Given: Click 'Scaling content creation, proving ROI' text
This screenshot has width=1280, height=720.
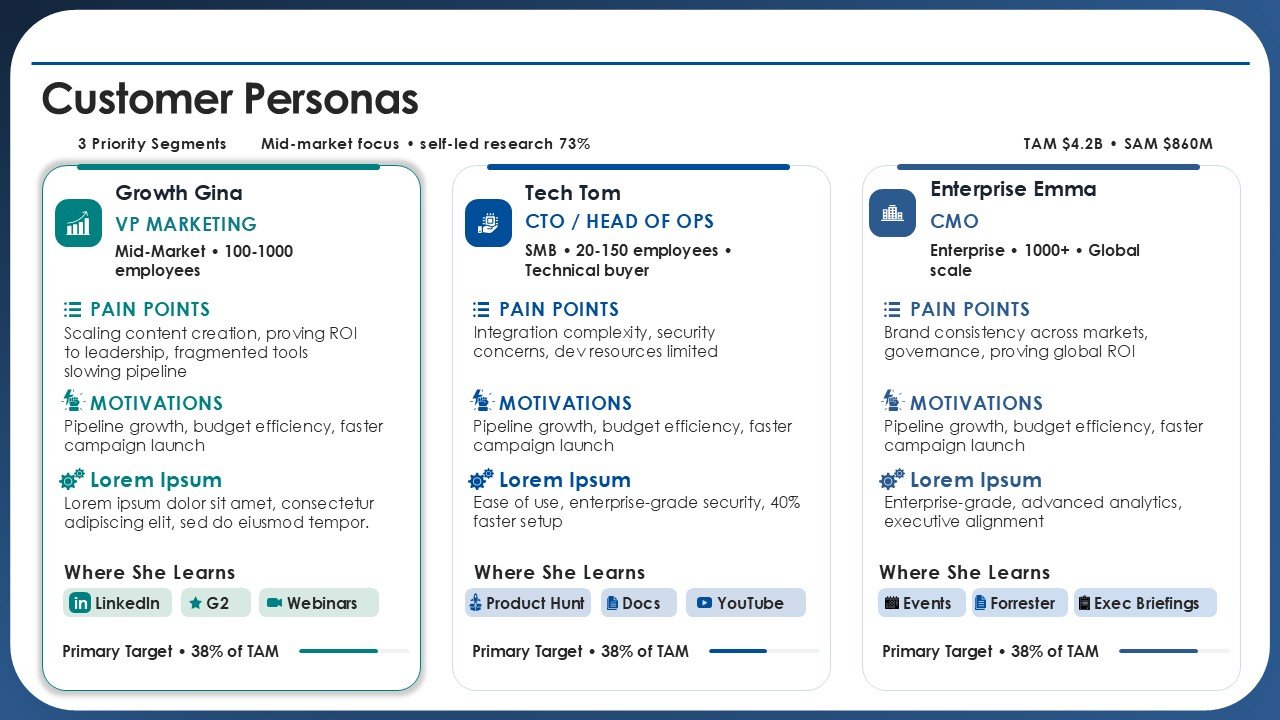Looking at the screenshot, I should coord(210,333).
